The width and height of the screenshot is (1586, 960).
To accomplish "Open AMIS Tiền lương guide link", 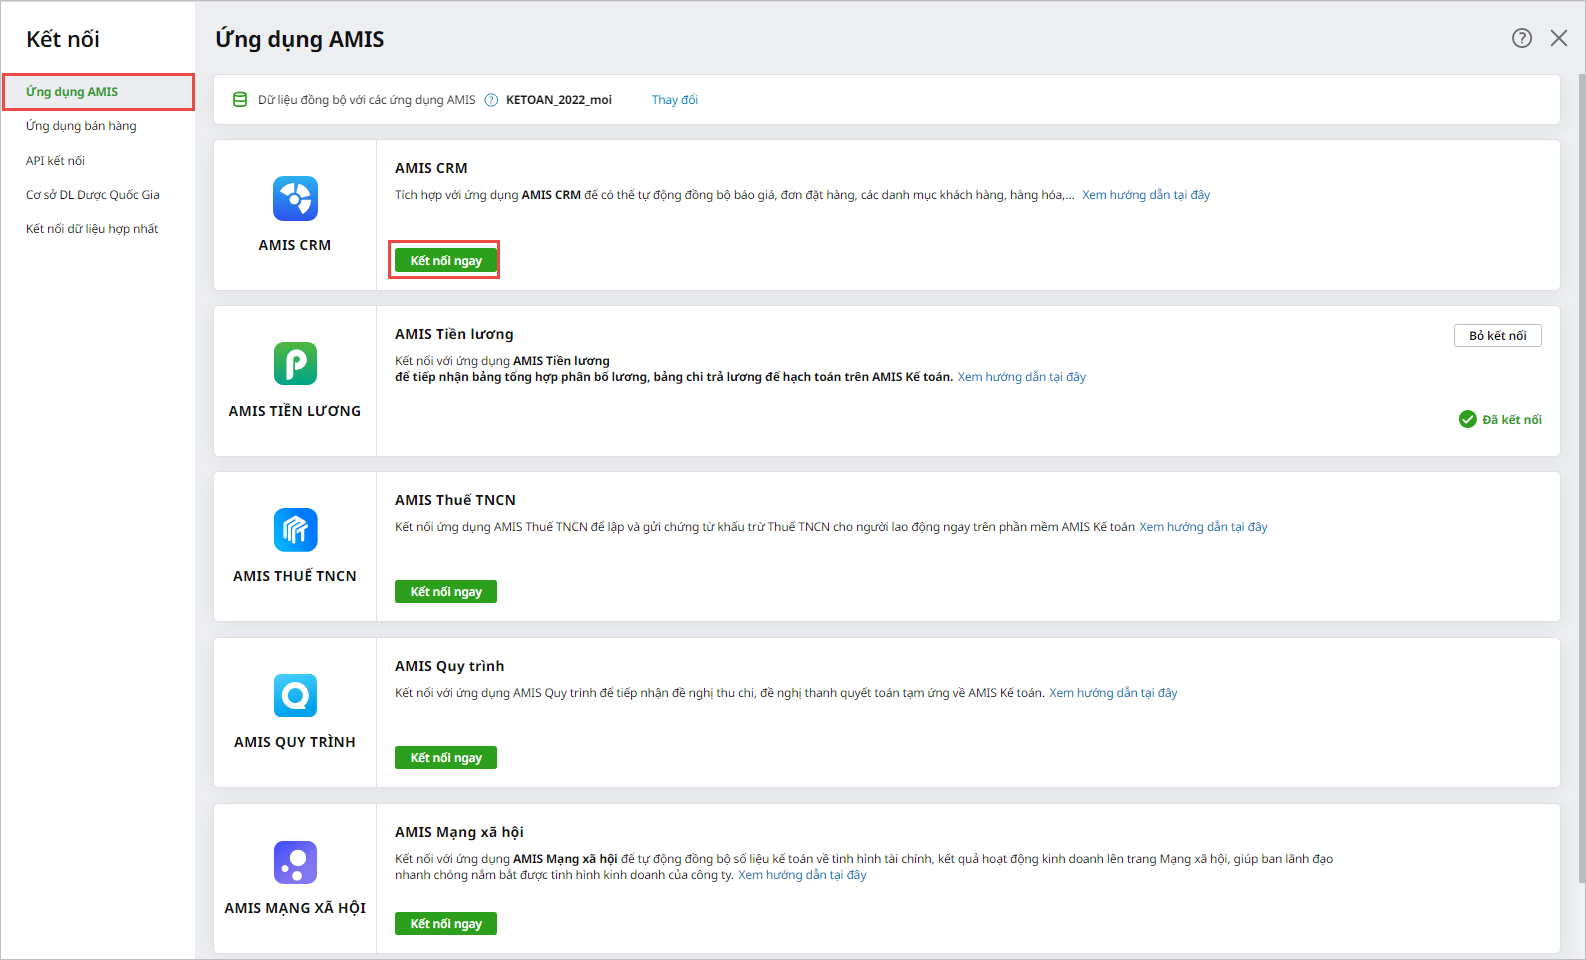I will tap(1022, 377).
